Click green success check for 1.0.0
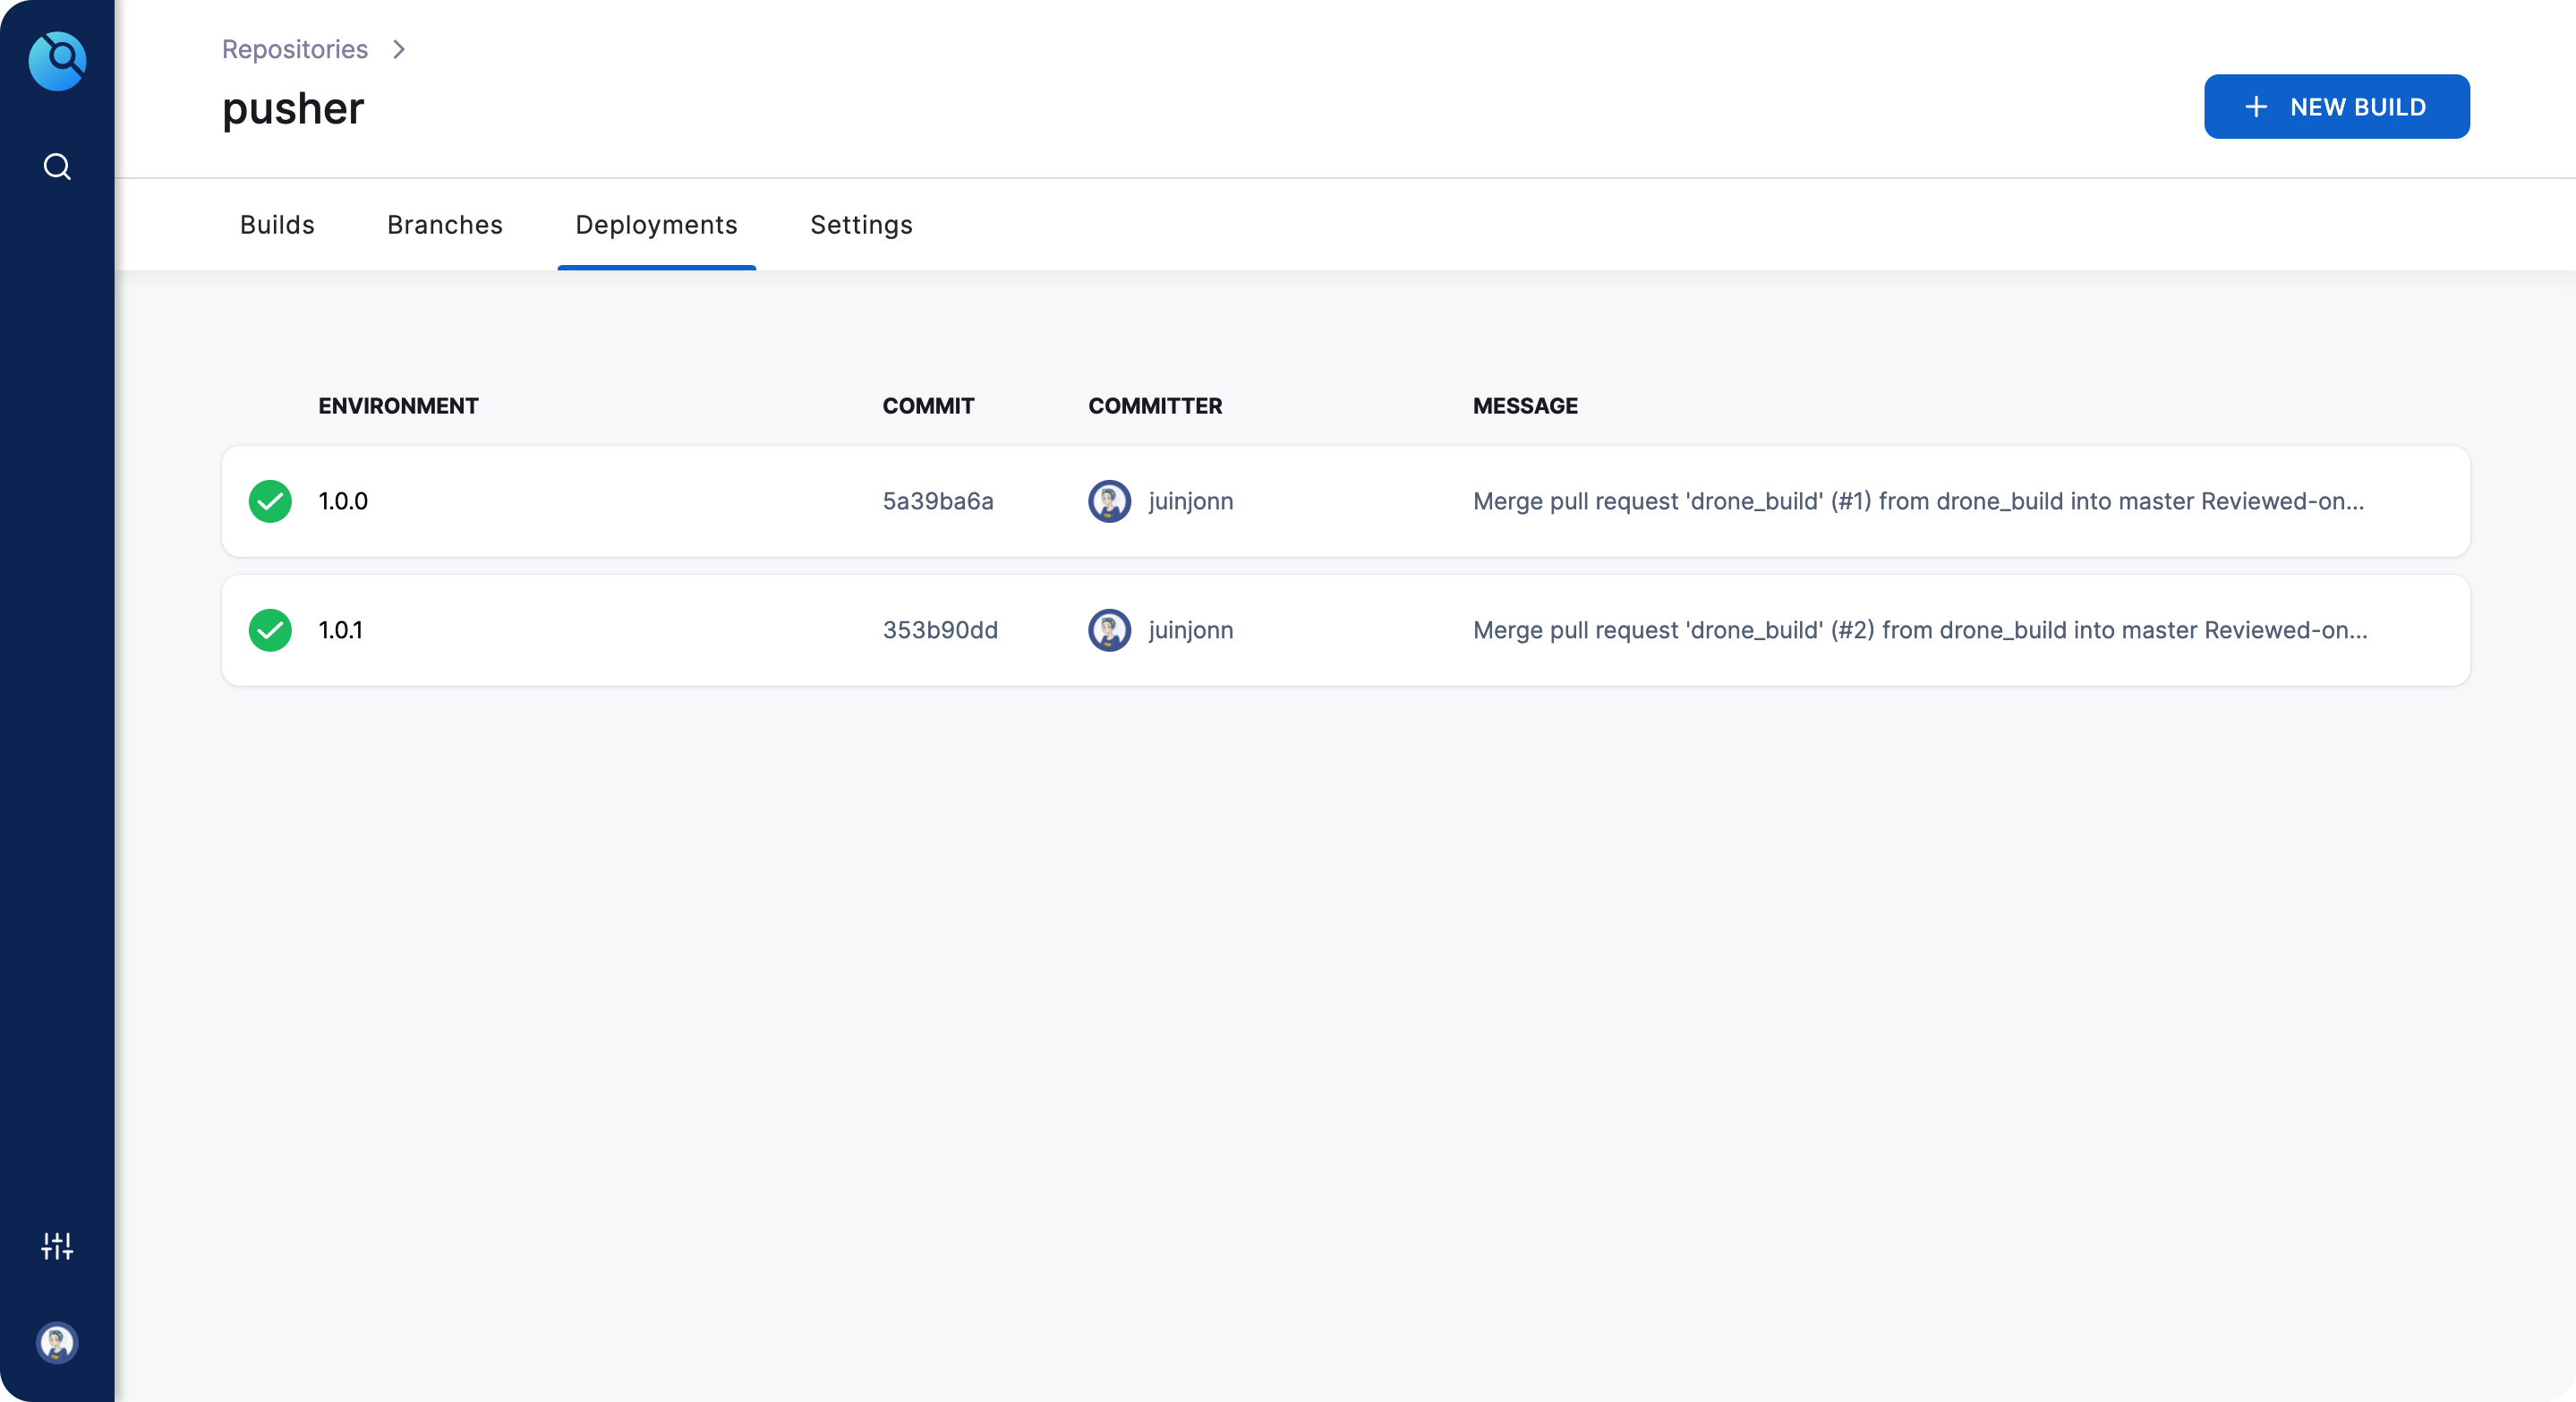Screen dimensions: 2576x1402 pyautogui.click(x=270, y=501)
